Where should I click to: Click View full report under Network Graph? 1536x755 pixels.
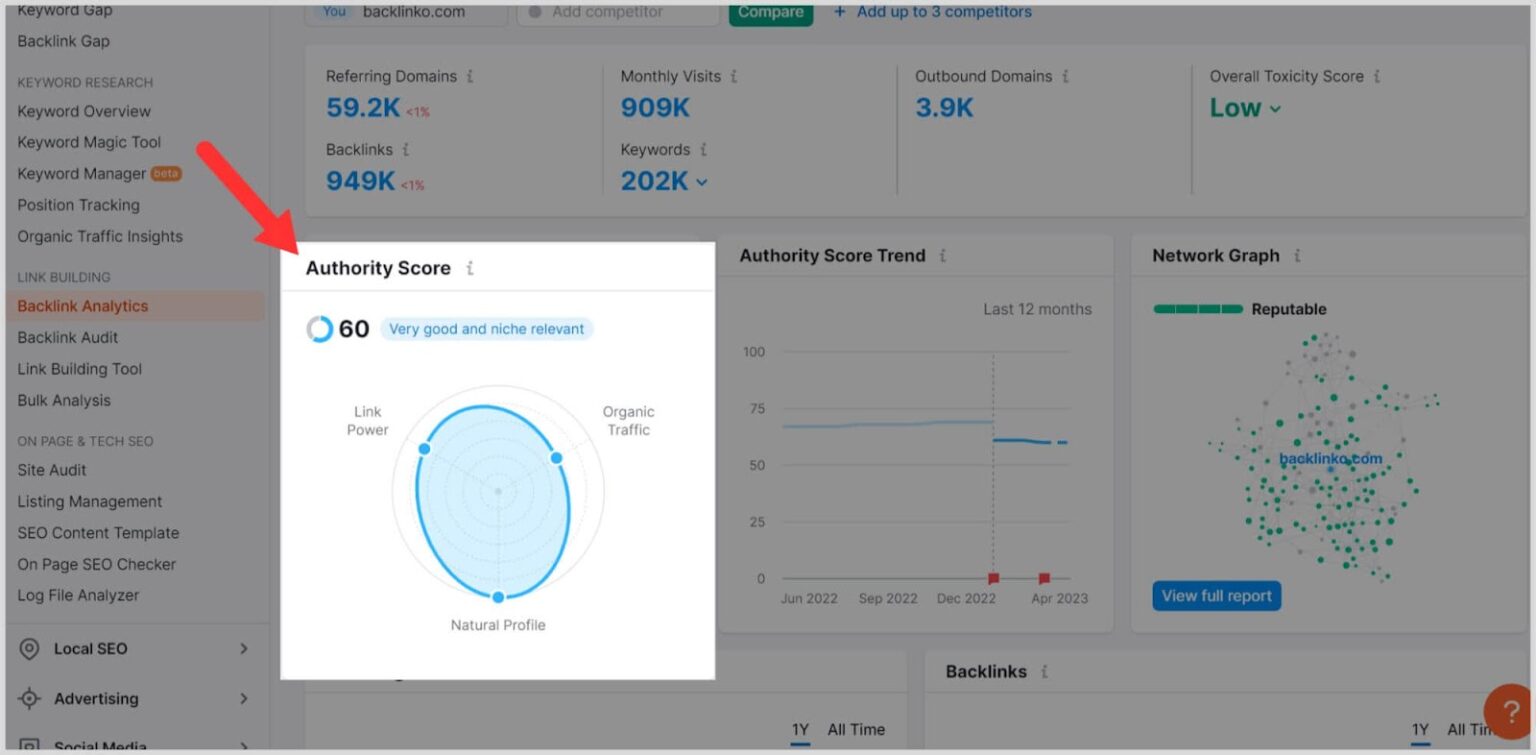(x=1216, y=595)
